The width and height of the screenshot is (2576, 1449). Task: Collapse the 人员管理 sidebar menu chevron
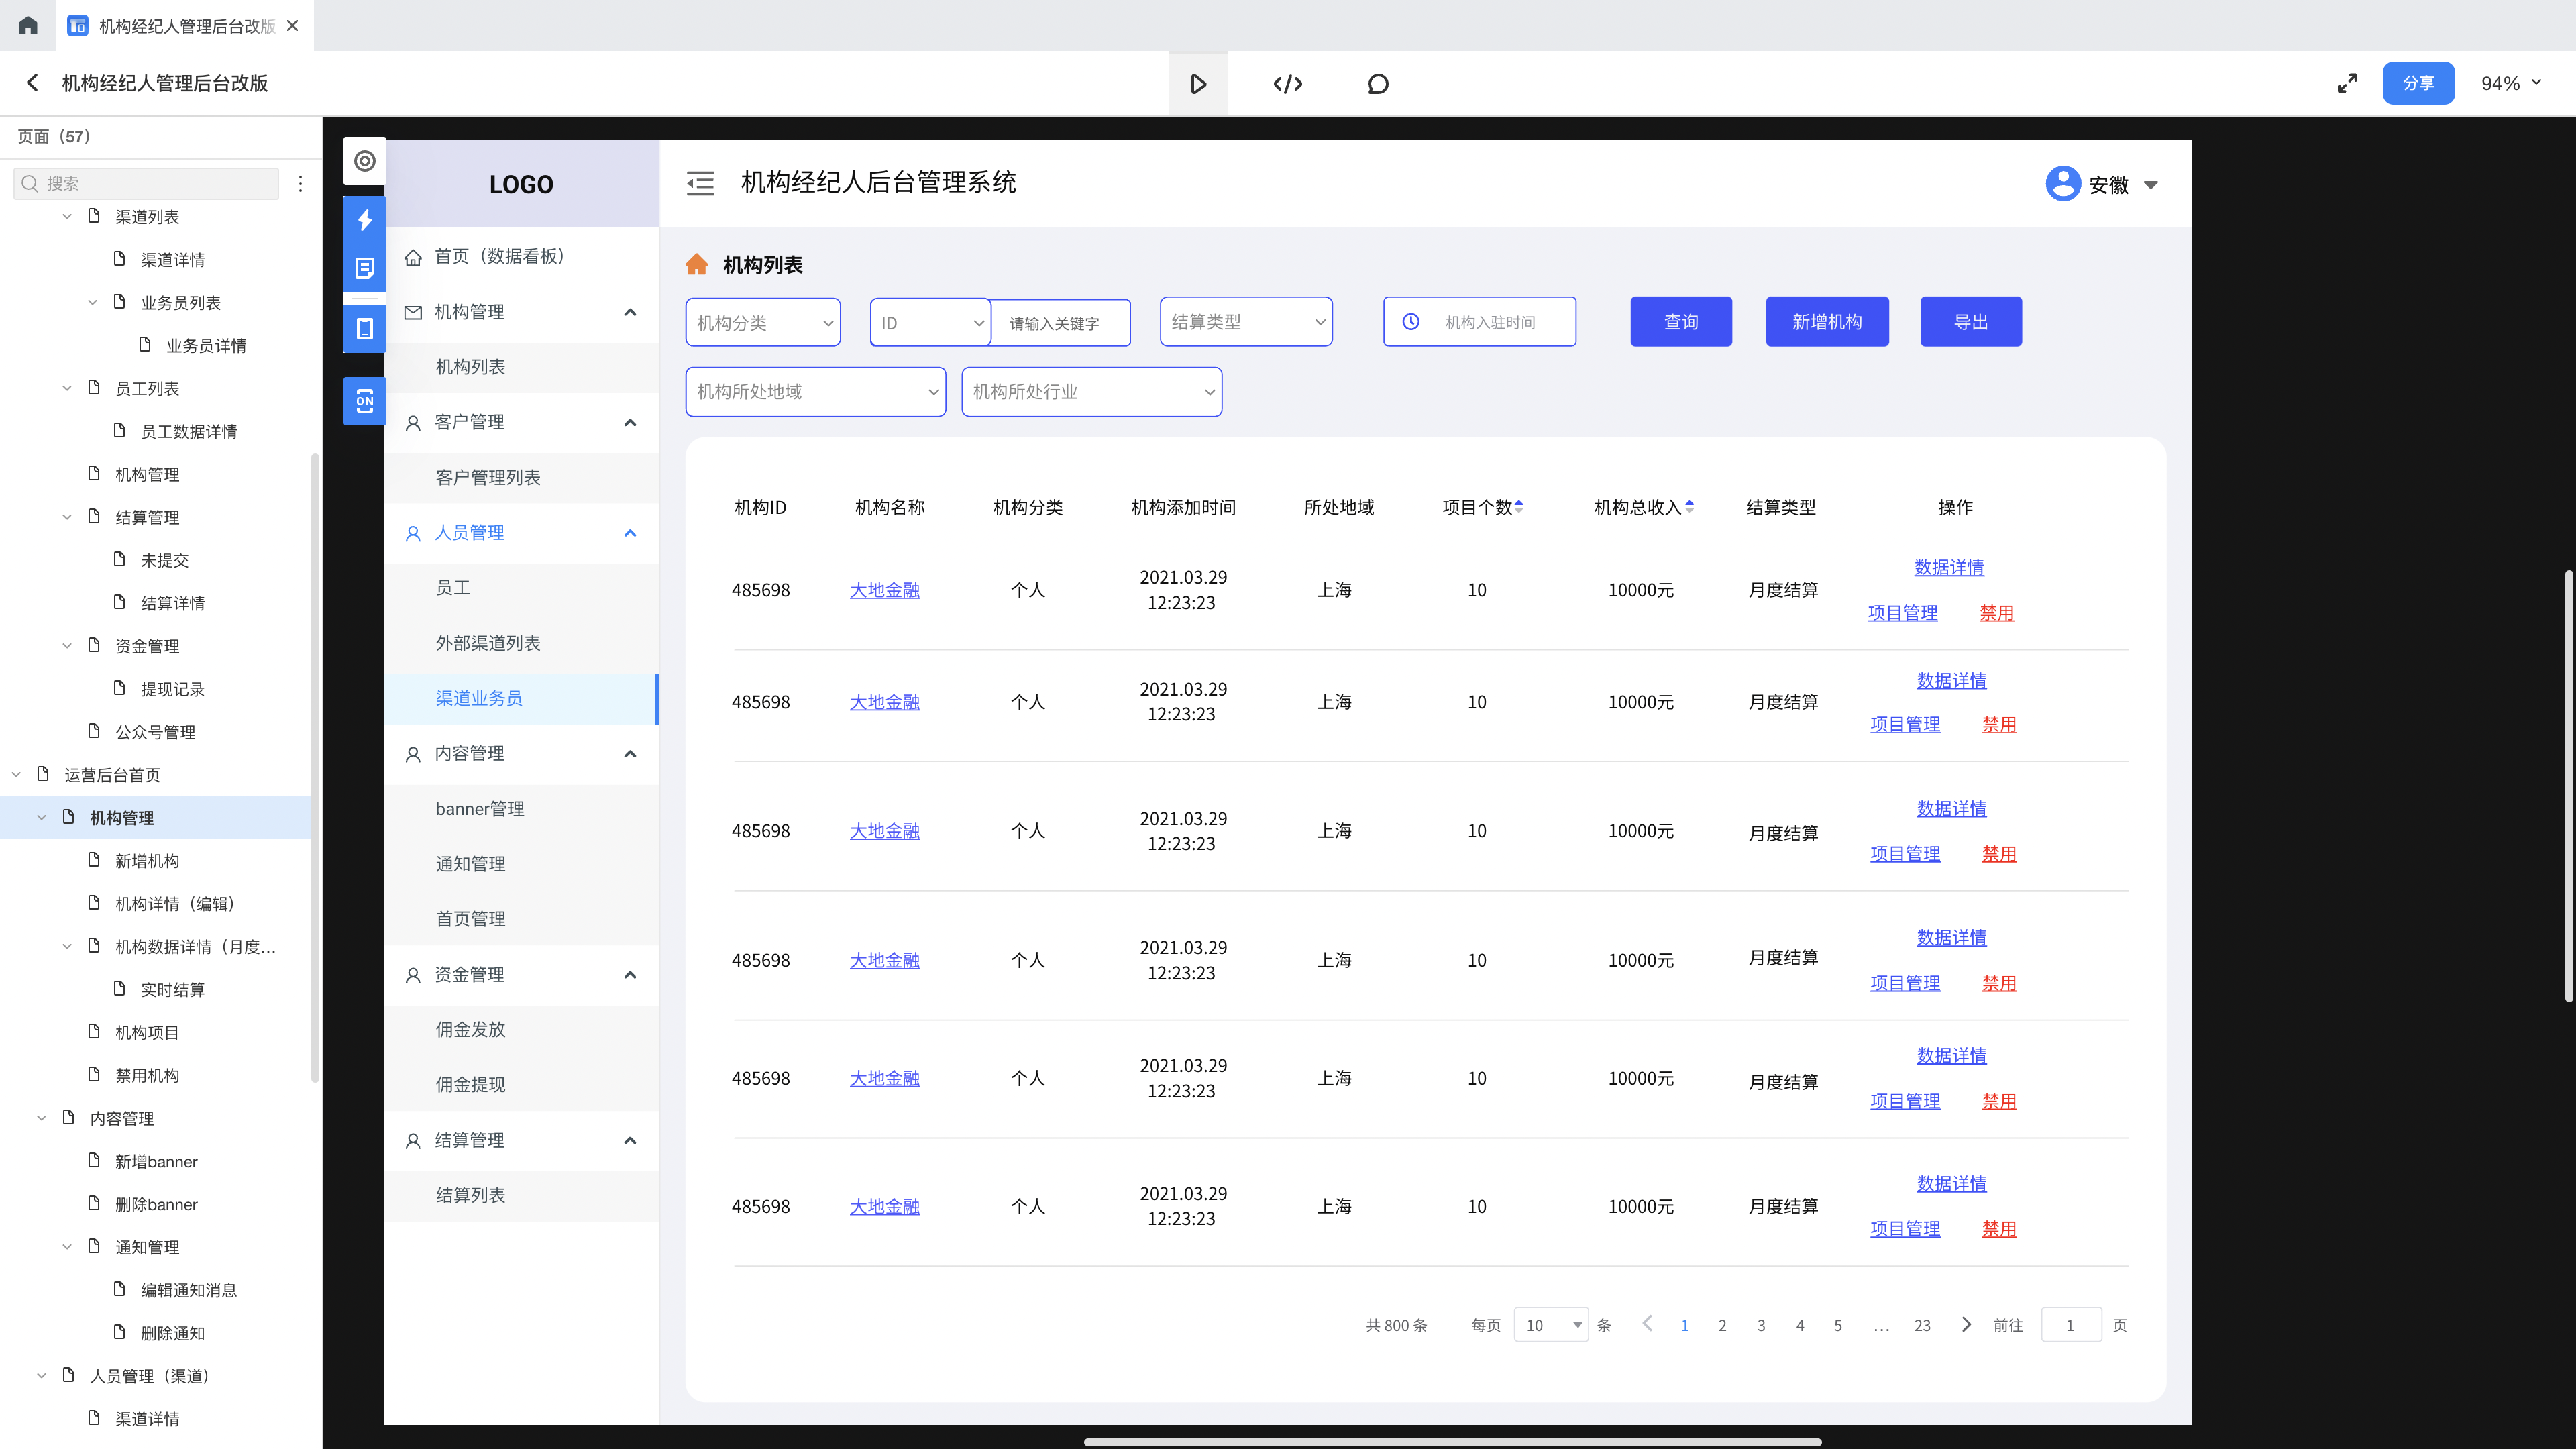(630, 533)
